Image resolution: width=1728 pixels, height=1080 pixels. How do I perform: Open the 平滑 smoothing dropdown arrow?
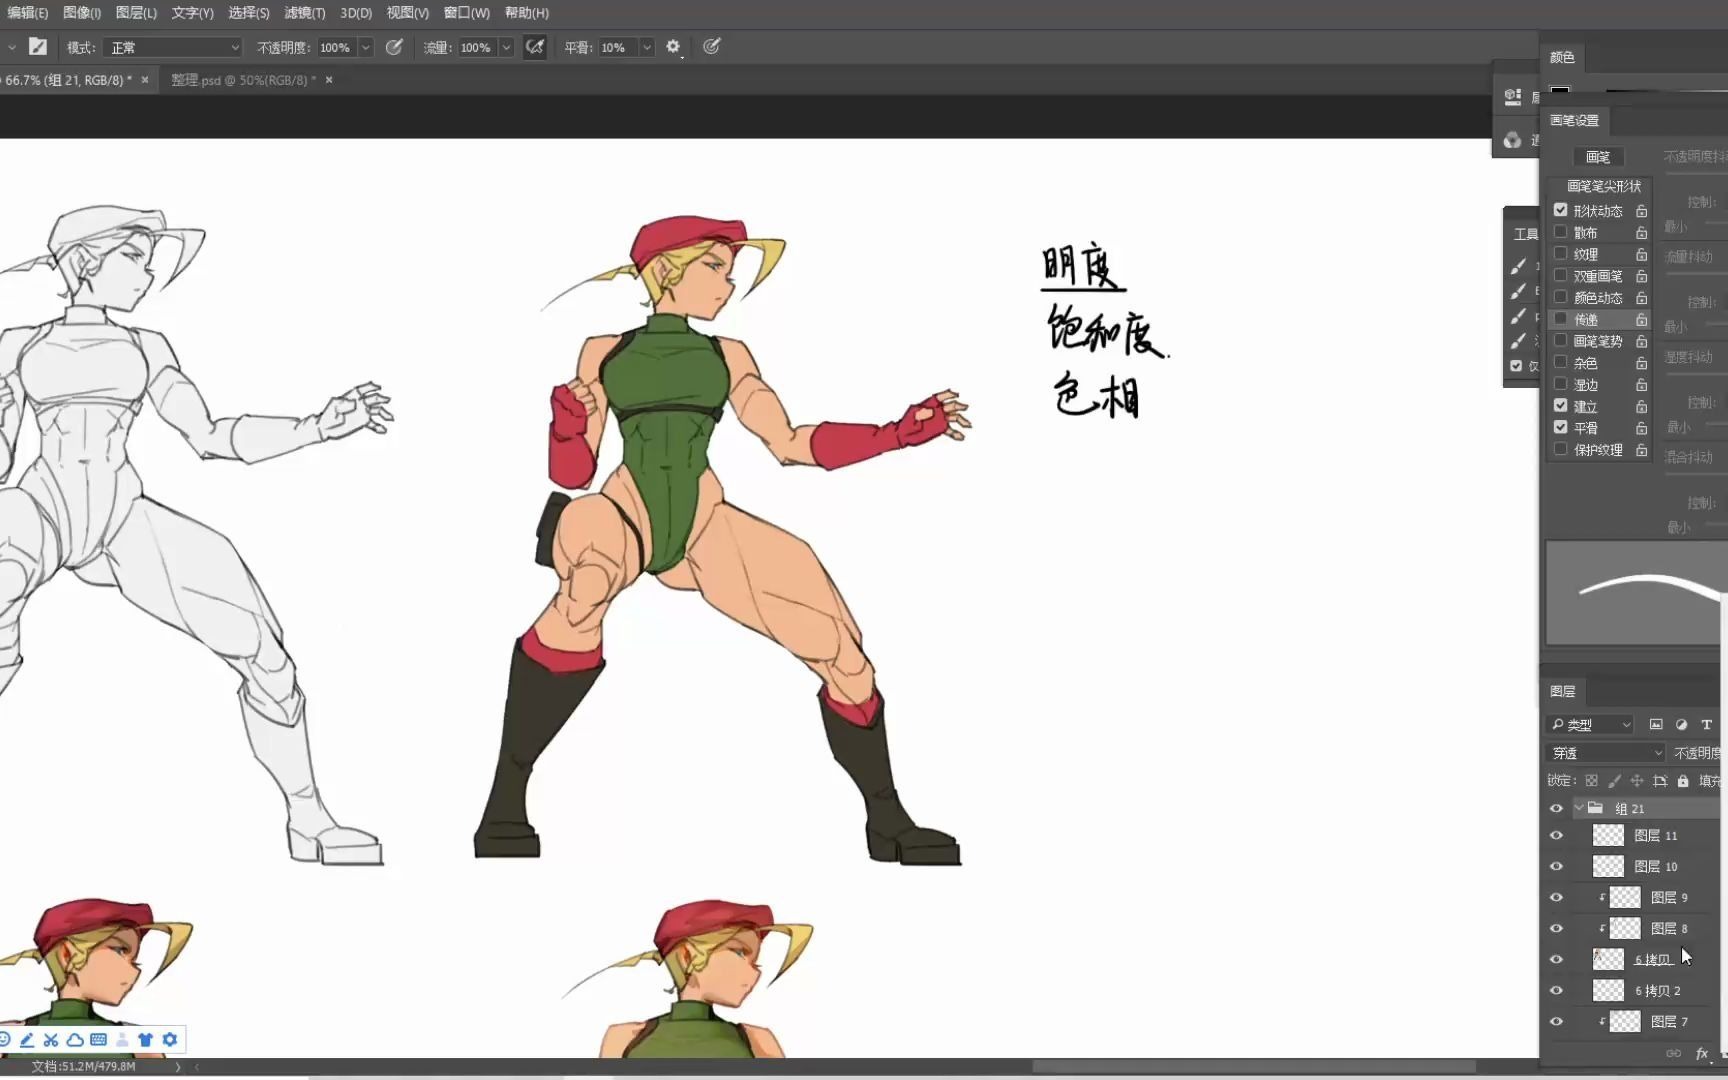point(647,47)
